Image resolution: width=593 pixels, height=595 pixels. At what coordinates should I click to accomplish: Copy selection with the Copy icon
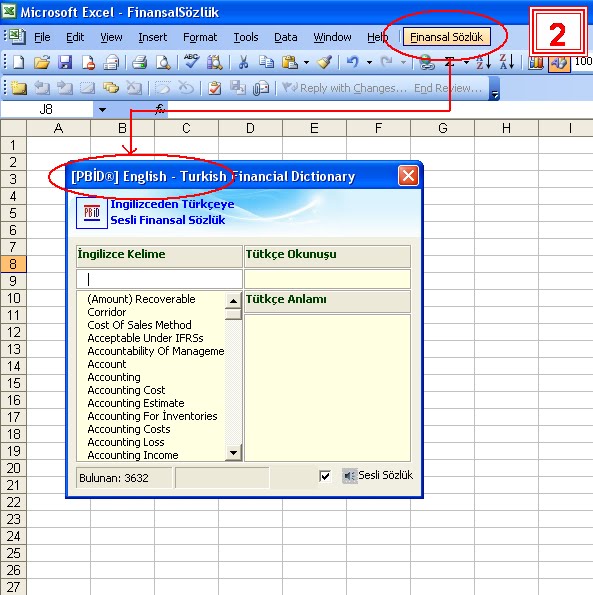coord(266,62)
